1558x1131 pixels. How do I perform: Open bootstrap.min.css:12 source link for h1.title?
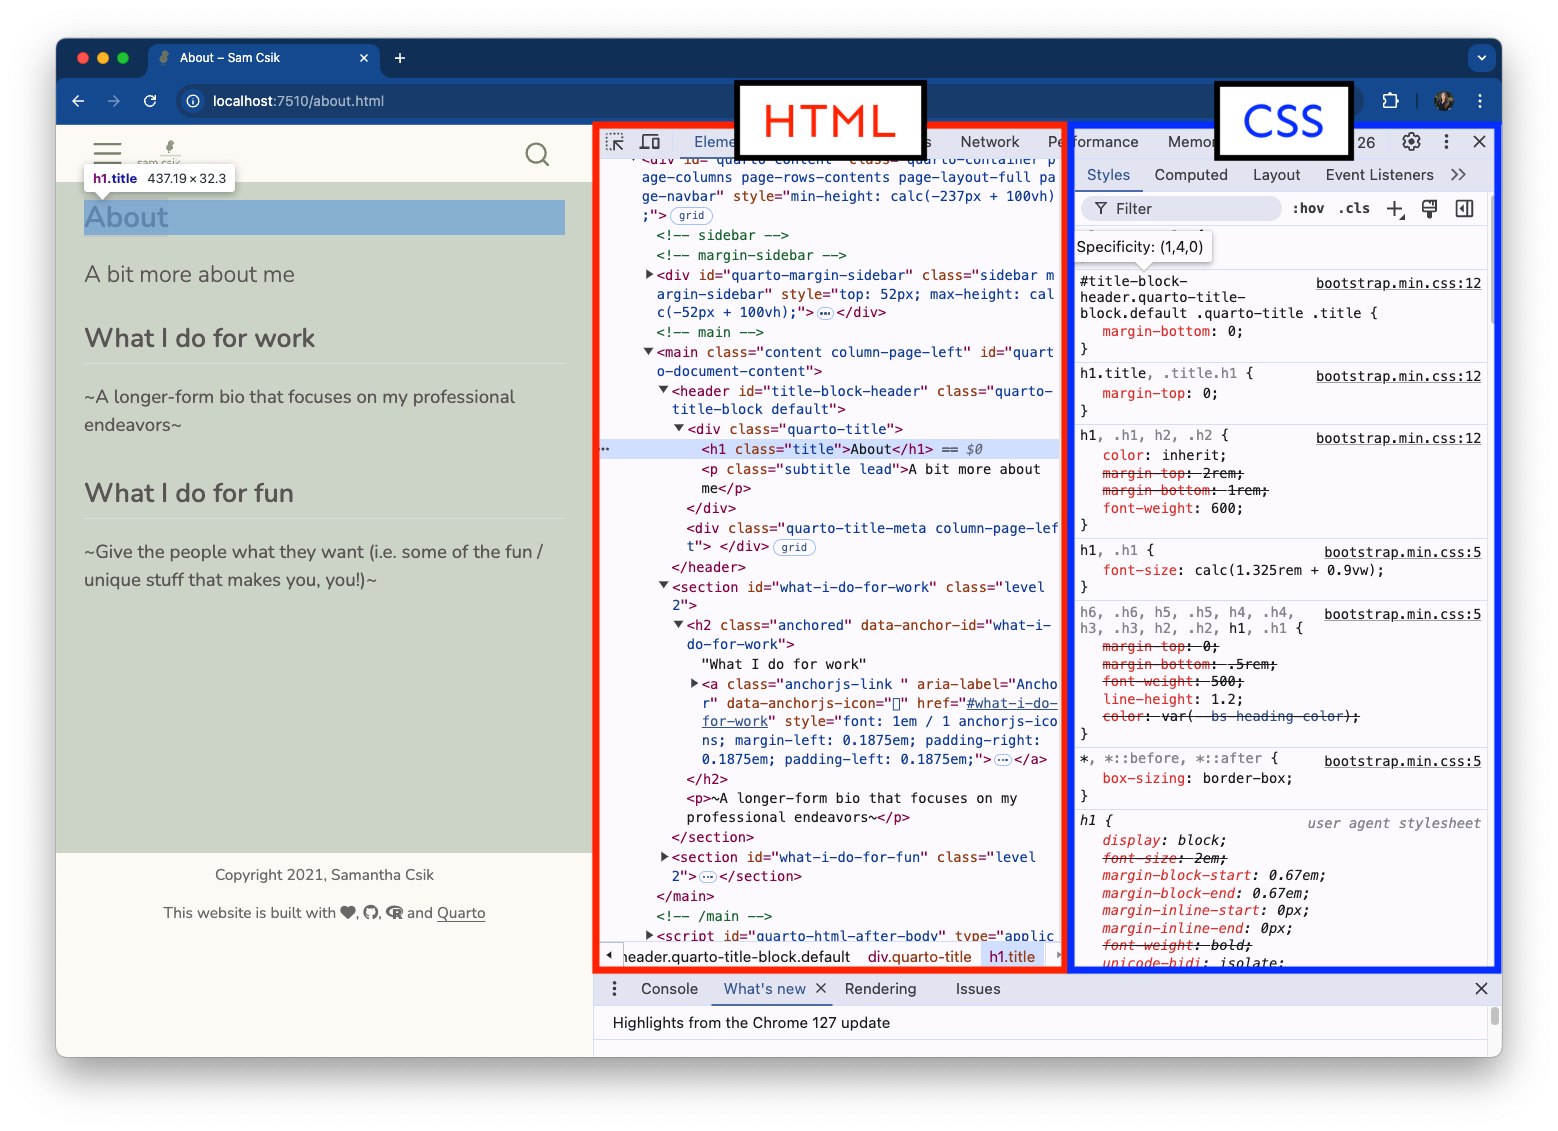[1397, 376]
